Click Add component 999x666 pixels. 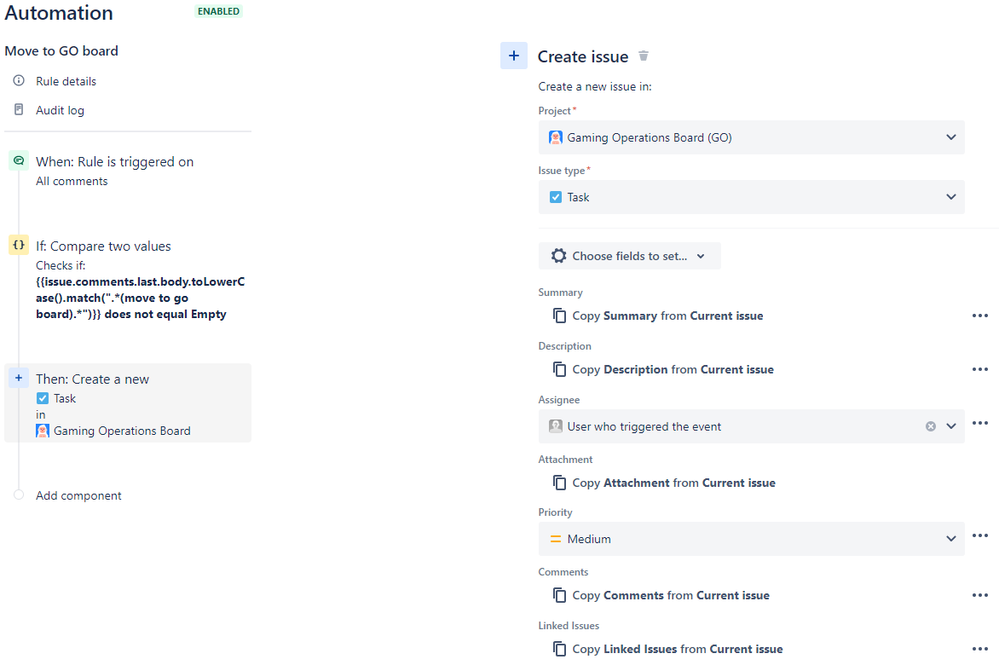coord(78,495)
